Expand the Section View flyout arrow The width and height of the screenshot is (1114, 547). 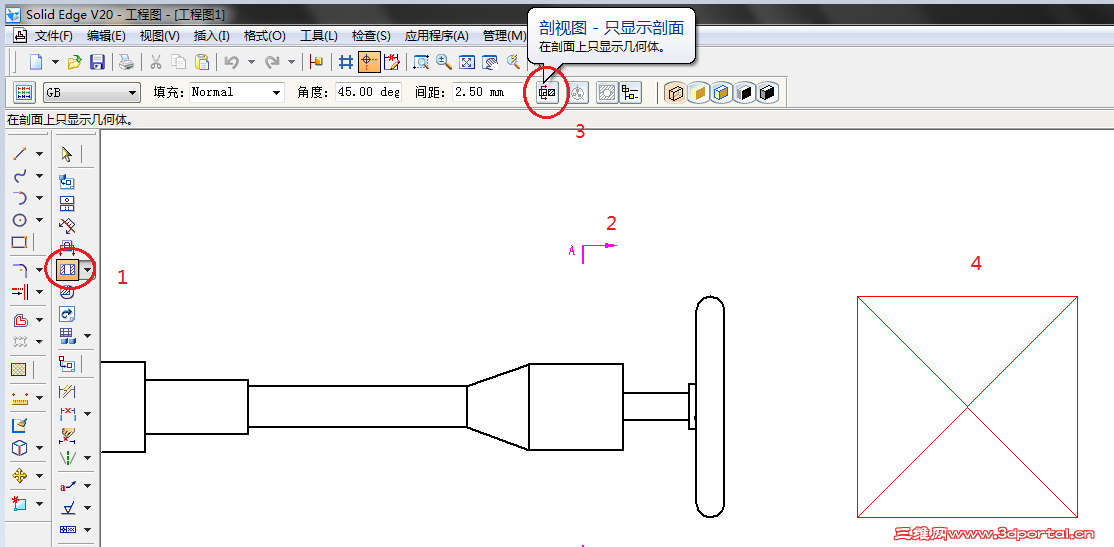coord(87,270)
